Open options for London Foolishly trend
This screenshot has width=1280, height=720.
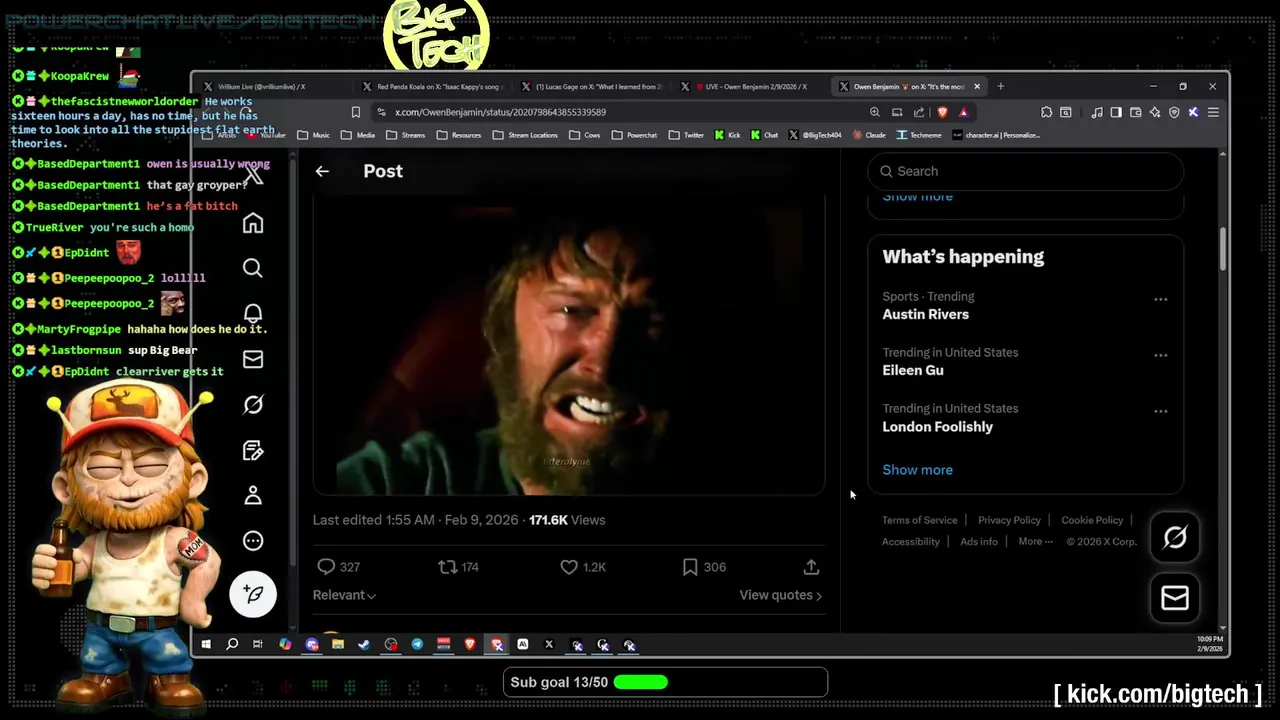pos(1161,411)
